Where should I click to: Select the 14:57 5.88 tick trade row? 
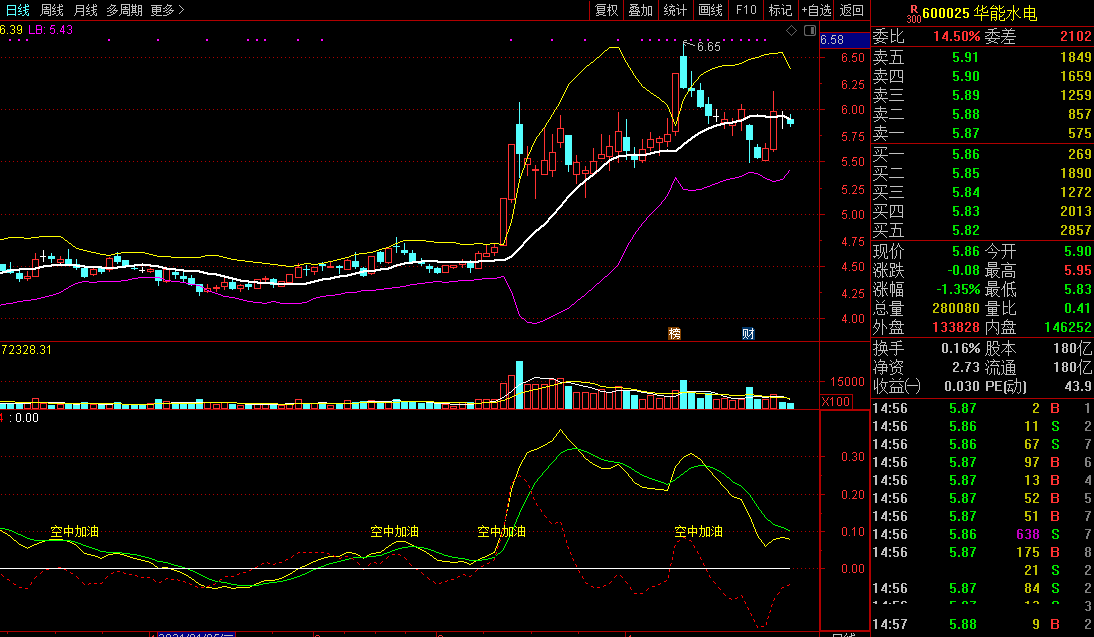(982, 624)
